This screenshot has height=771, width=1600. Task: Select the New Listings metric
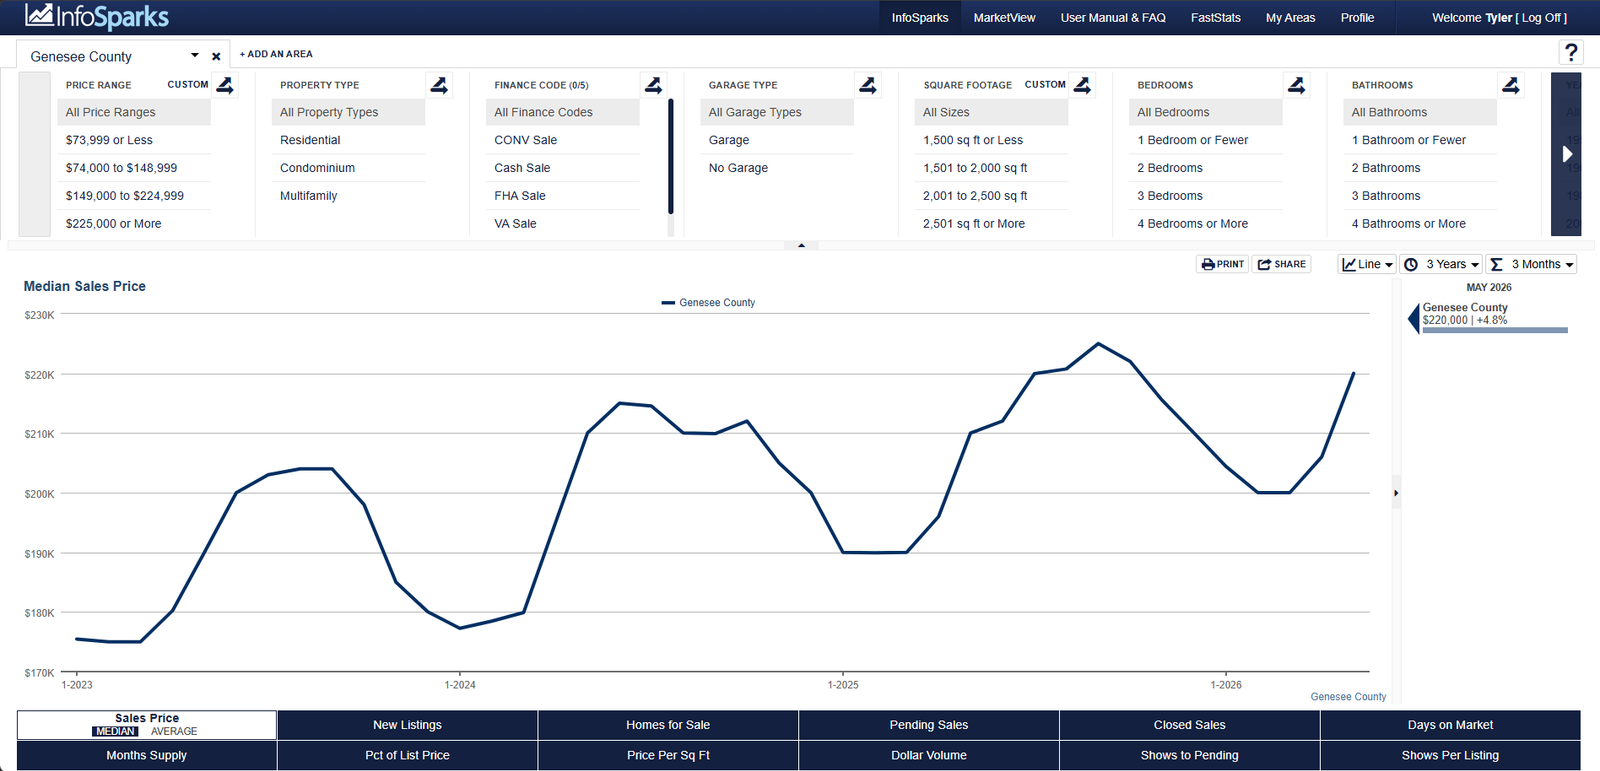pyautogui.click(x=407, y=725)
